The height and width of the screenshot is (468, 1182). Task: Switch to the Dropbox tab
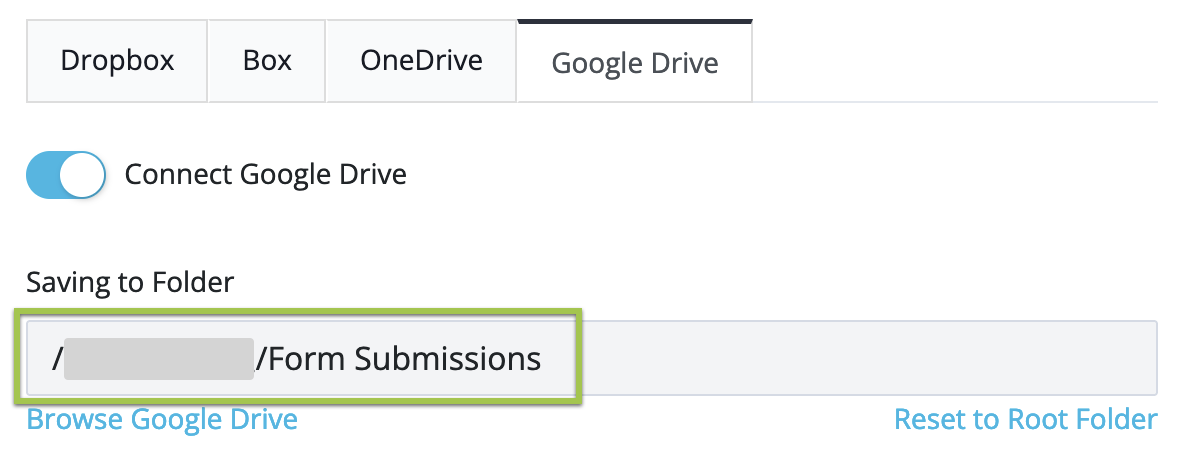[117, 61]
